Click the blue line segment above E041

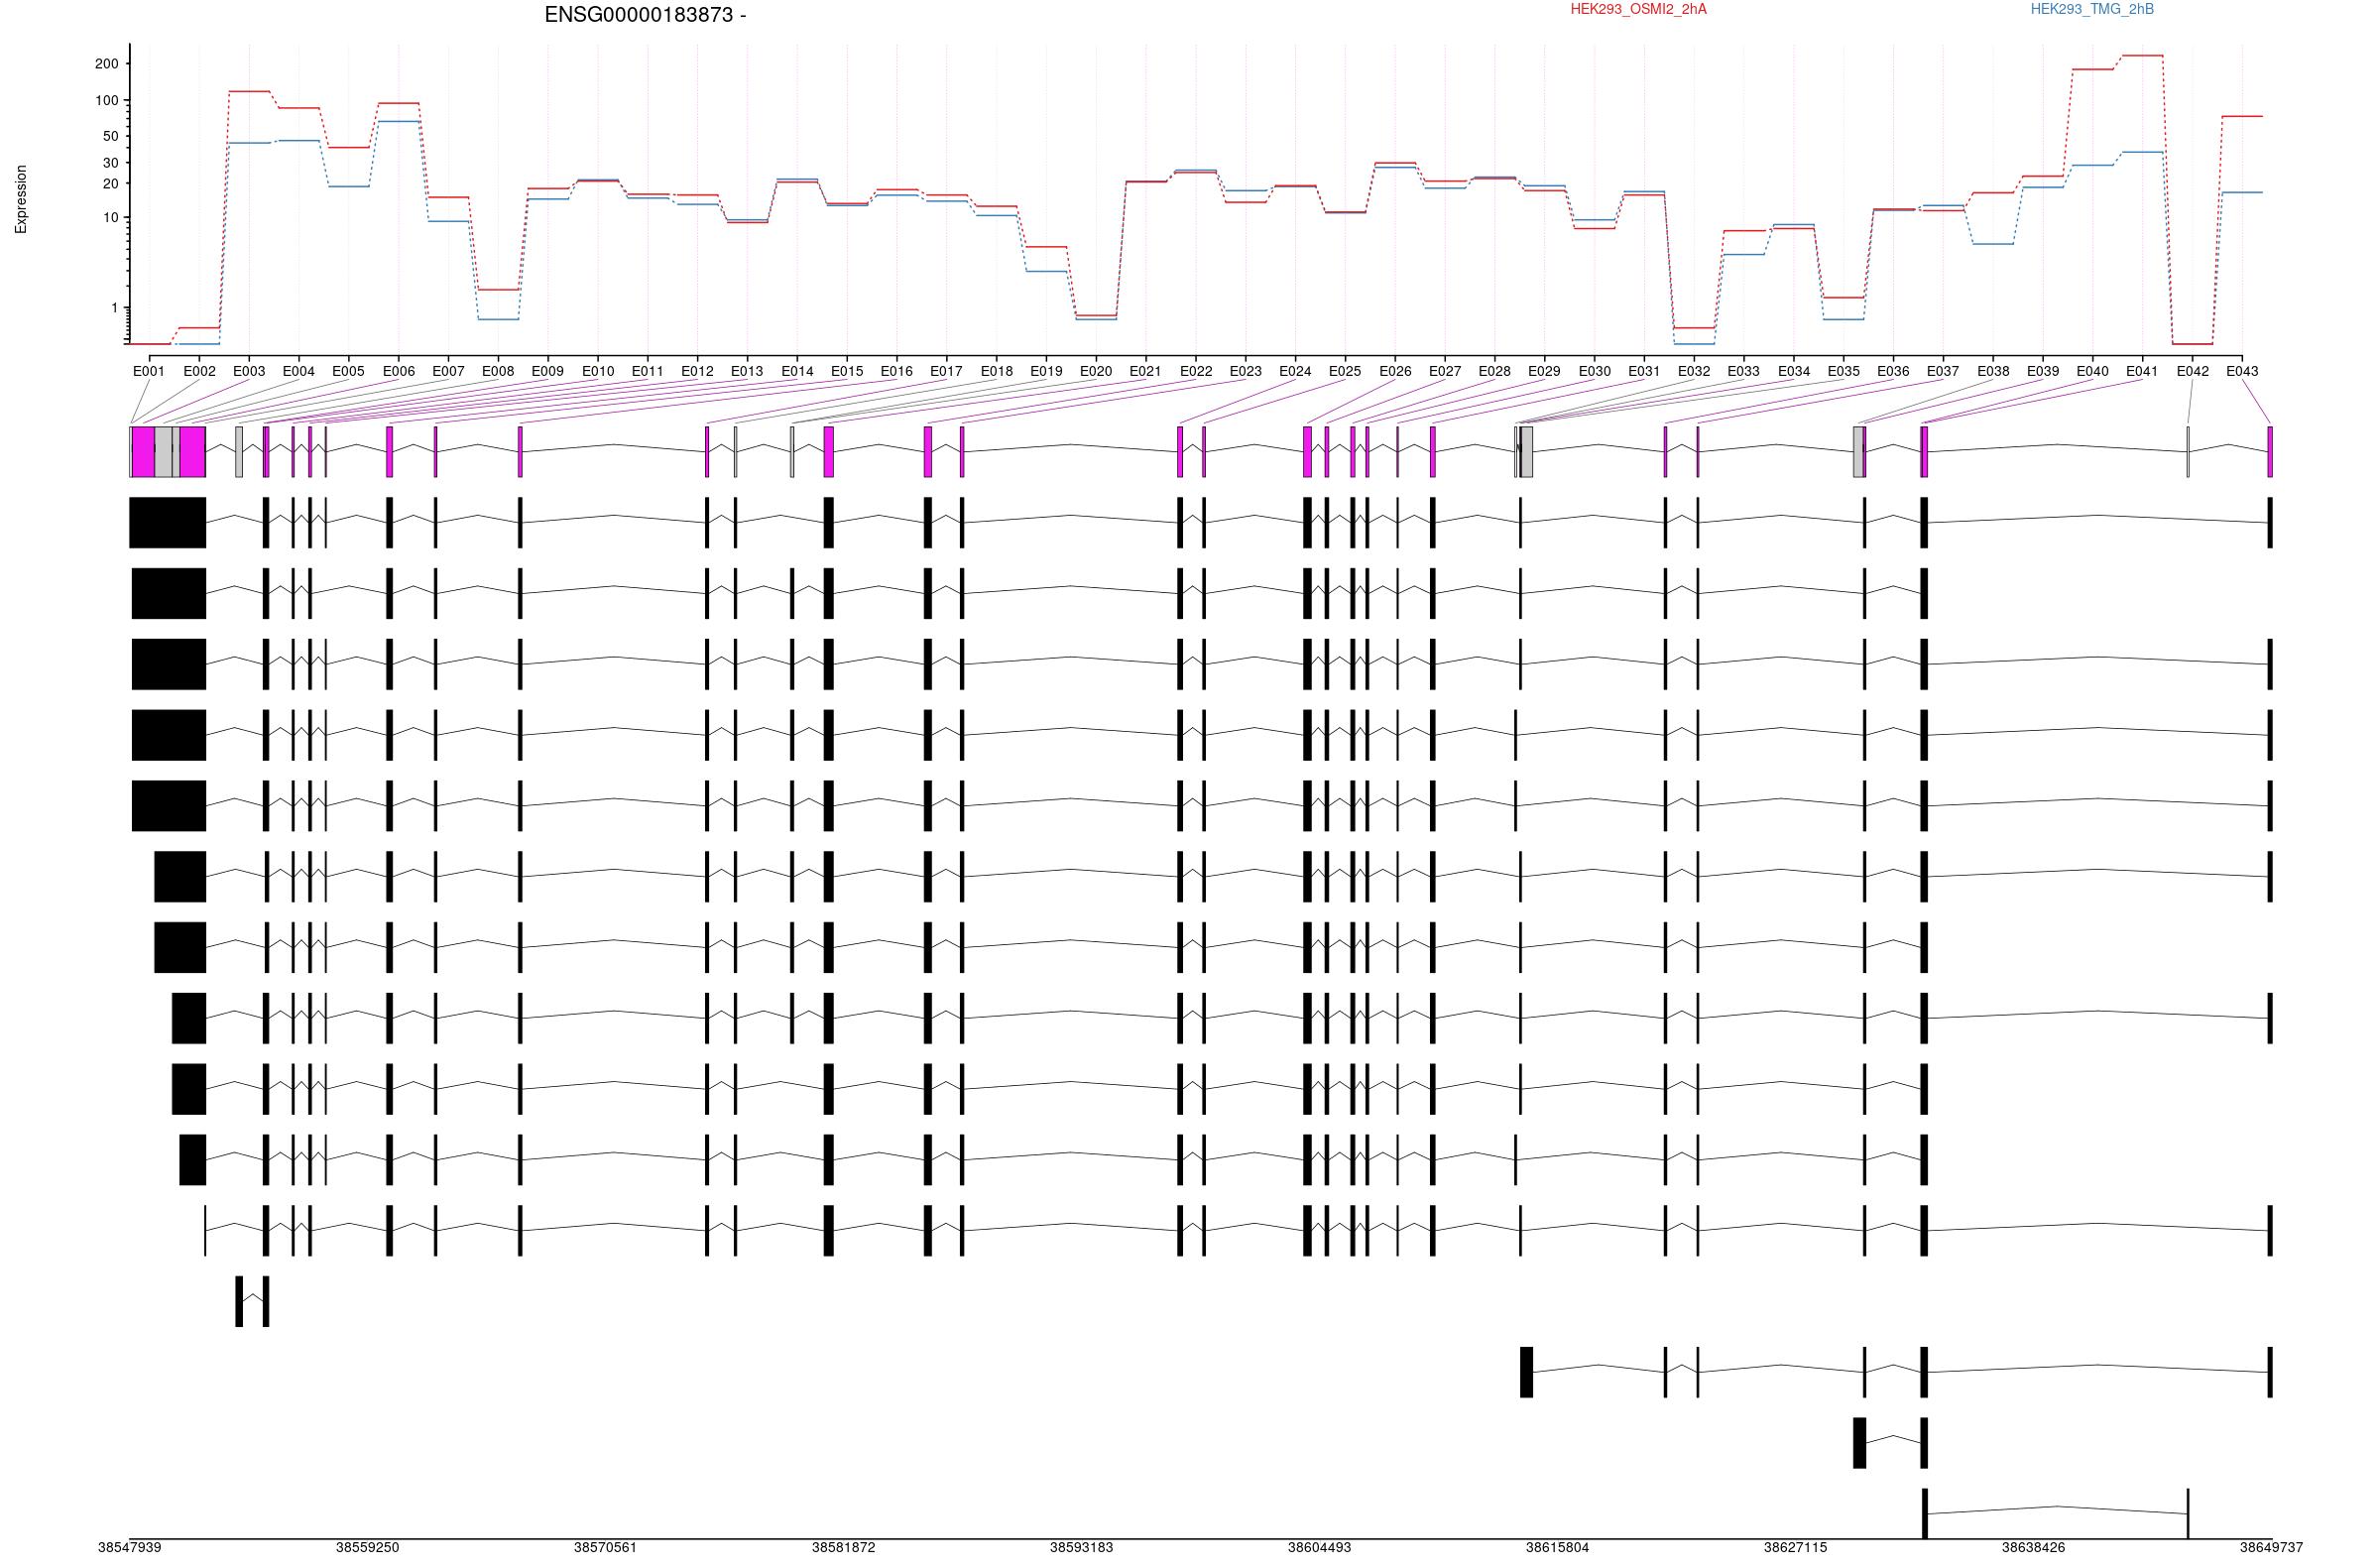(x=2142, y=152)
